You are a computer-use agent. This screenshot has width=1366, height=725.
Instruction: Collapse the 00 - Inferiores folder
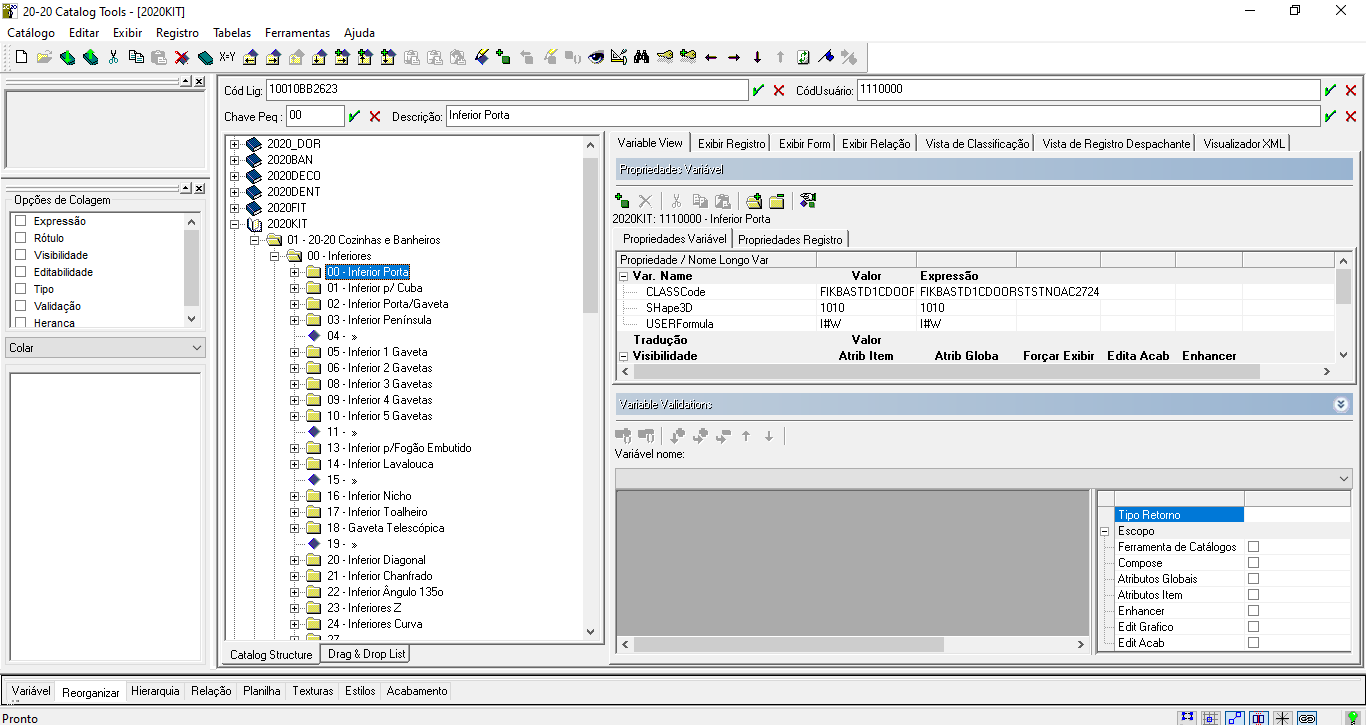point(275,256)
